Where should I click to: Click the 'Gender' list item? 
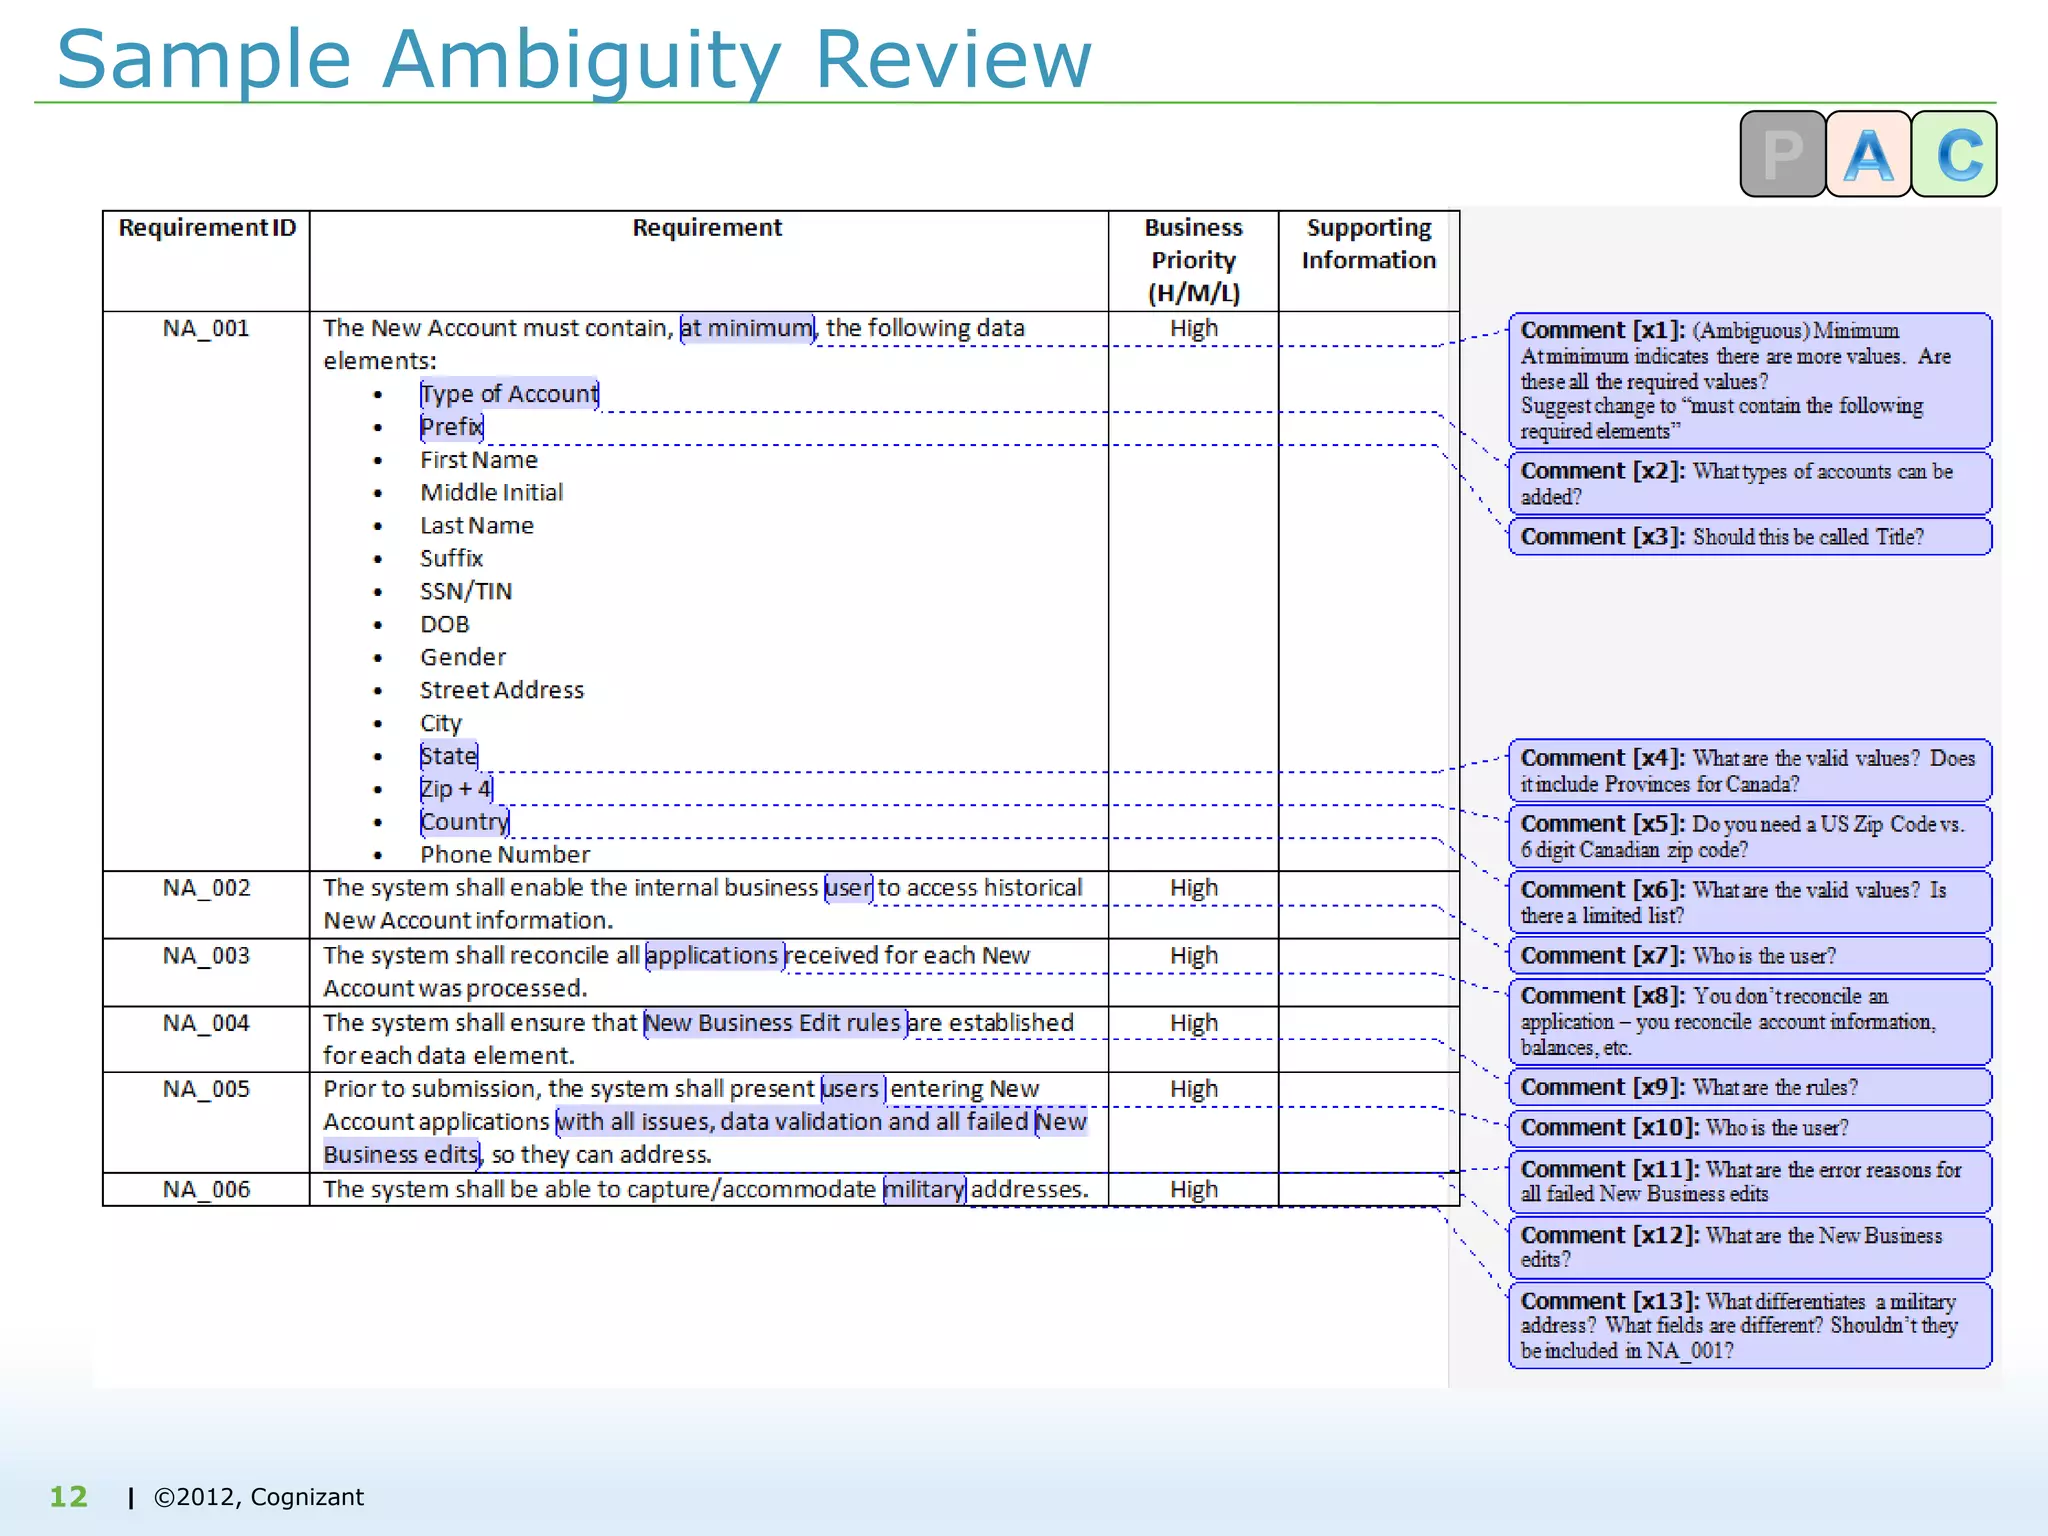463,657
